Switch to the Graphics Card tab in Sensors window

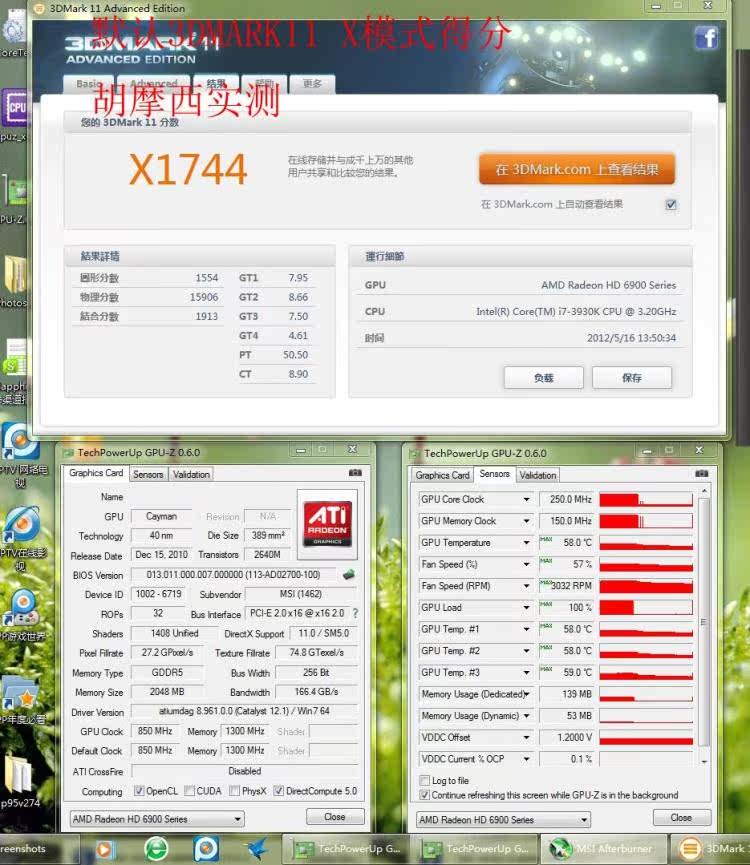click(442, 475)
